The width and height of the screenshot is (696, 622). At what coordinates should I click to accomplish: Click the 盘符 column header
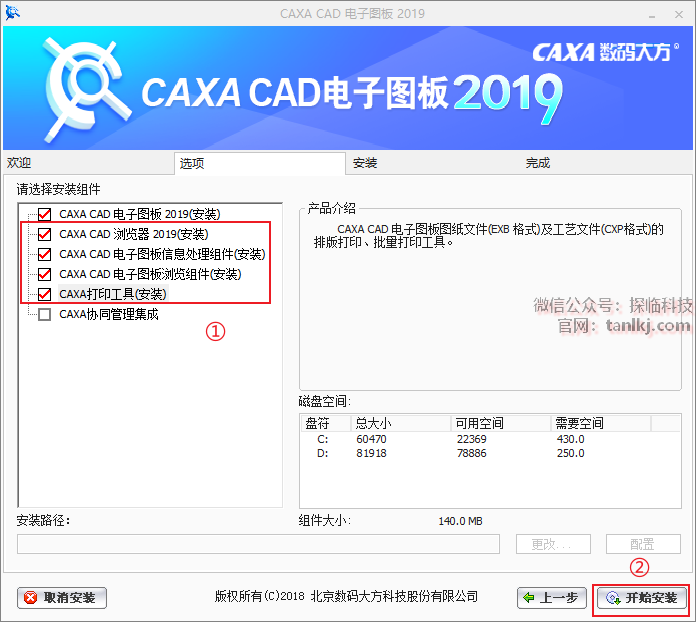point(326,424)
